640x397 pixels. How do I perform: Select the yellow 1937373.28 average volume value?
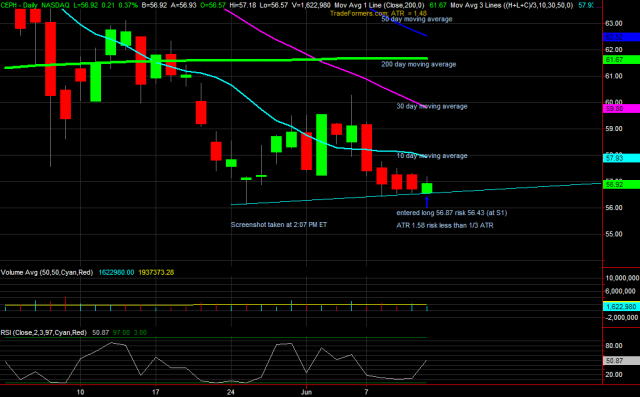[156, 273]
